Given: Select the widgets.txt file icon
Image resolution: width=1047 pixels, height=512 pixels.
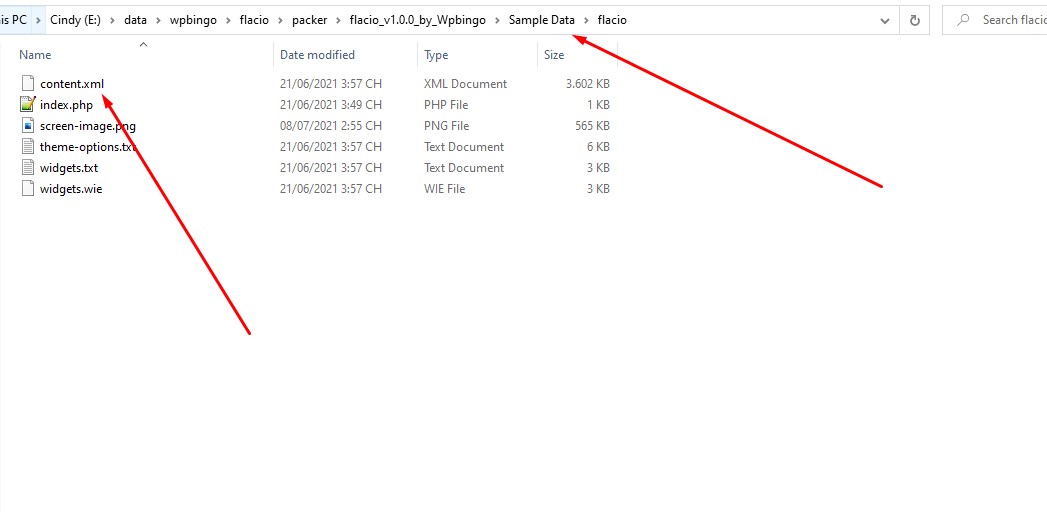Looking at the screenshot, I should (27, 168).
